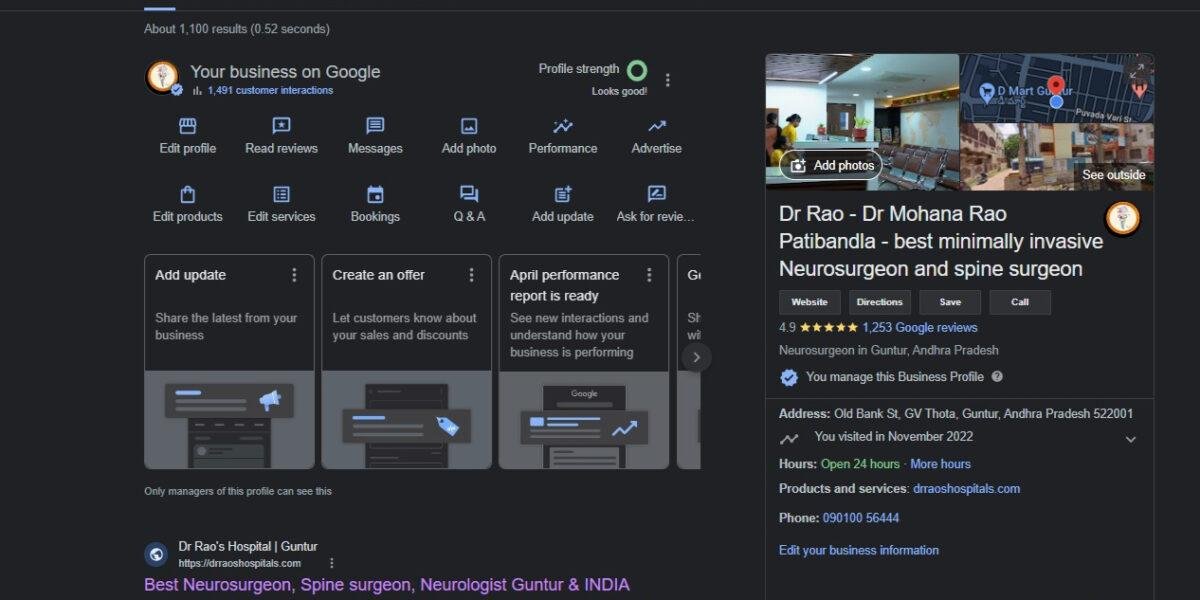This screenshot has height=600, width=1200.
Task: Expand map with the fullscreen icon
Action: (1136, 72)
